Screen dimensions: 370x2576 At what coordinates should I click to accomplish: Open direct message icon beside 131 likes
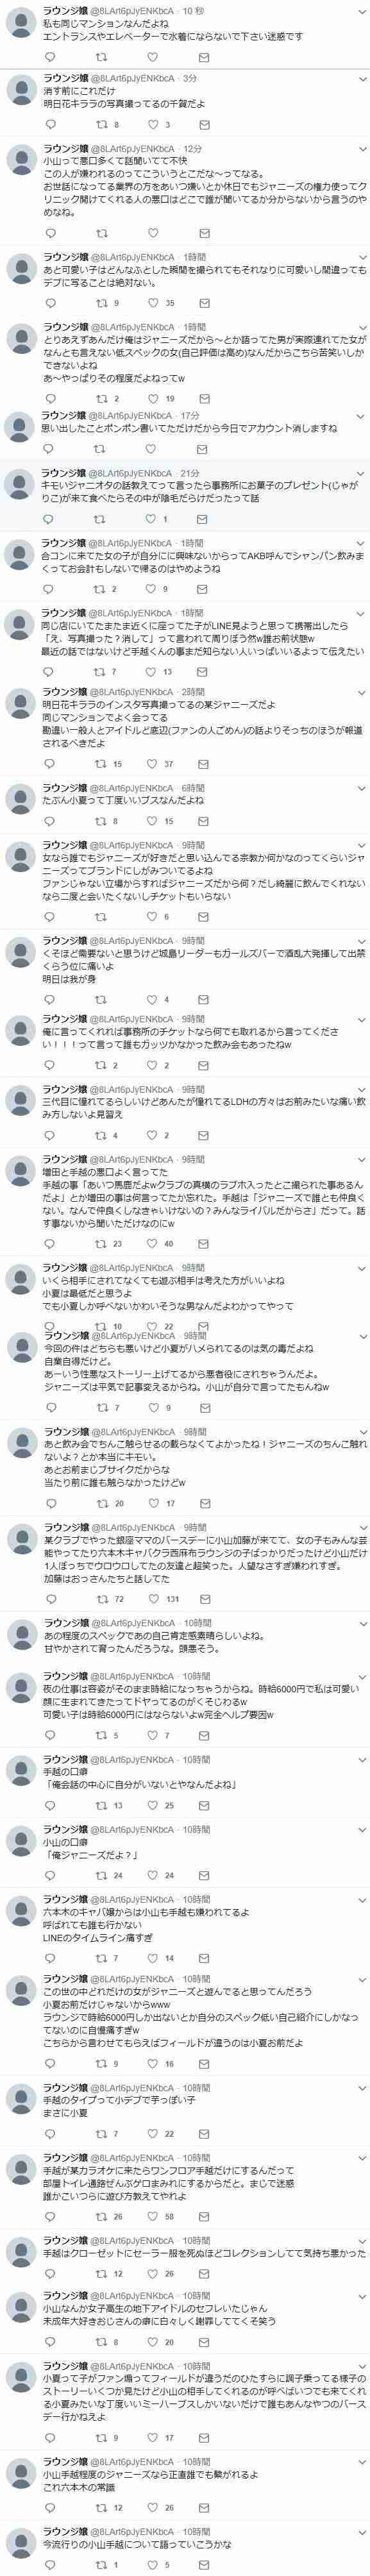tap(203, 1599)
